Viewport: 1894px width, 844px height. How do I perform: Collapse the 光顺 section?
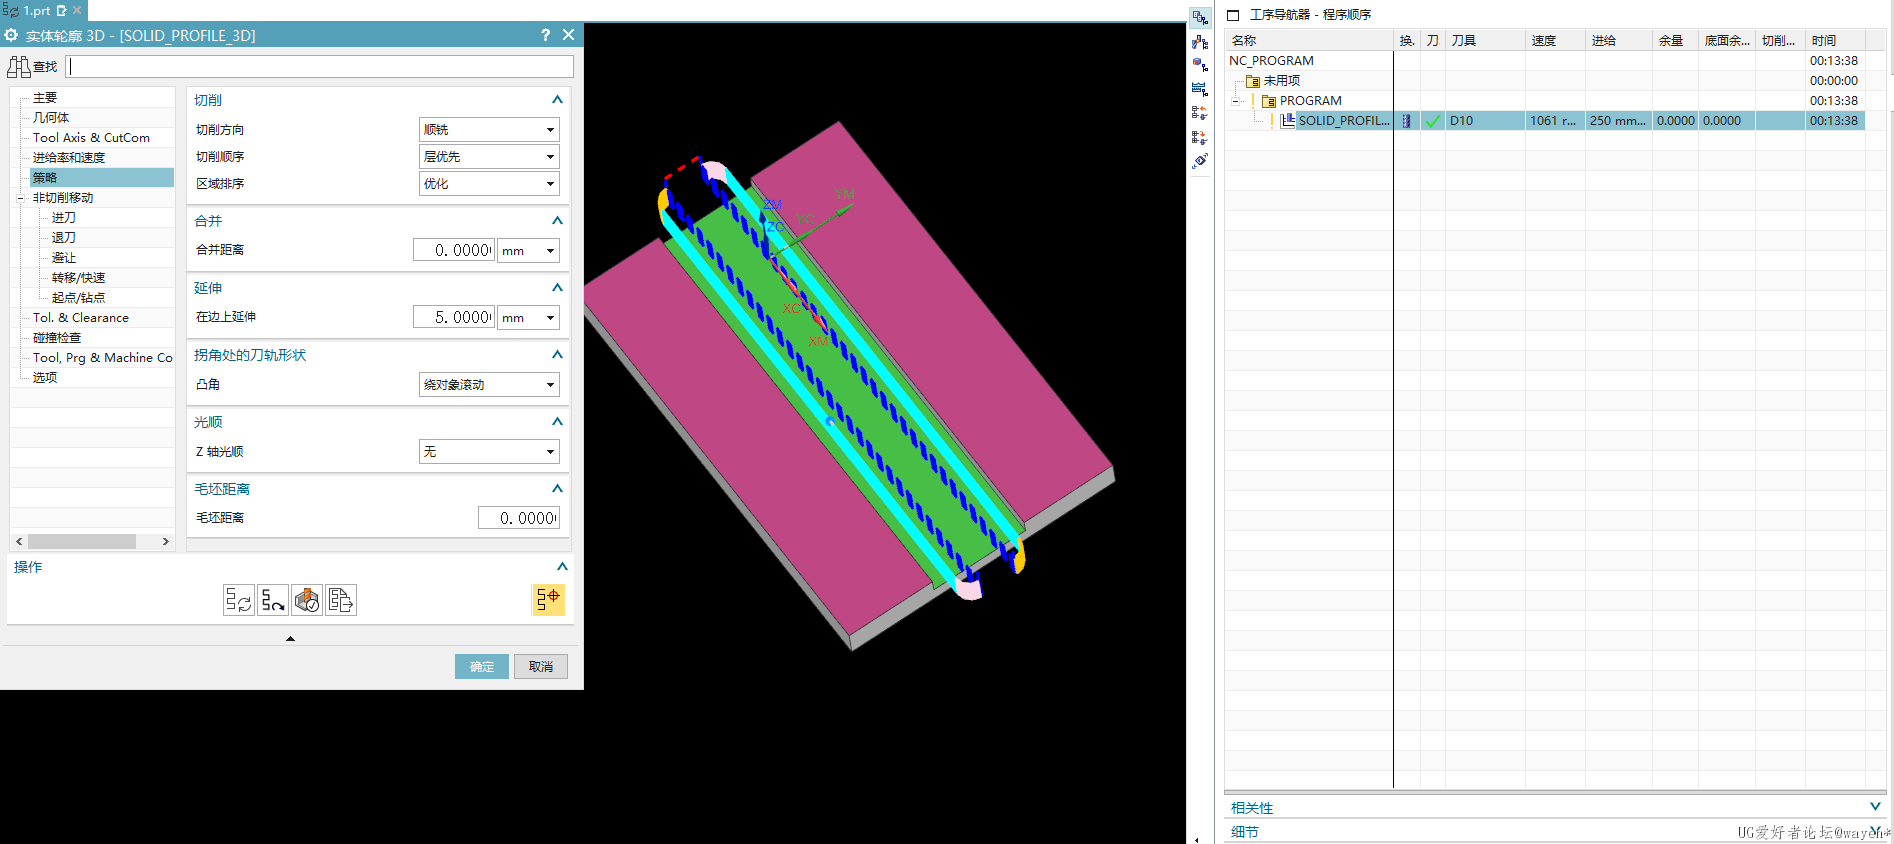point(557,422)
